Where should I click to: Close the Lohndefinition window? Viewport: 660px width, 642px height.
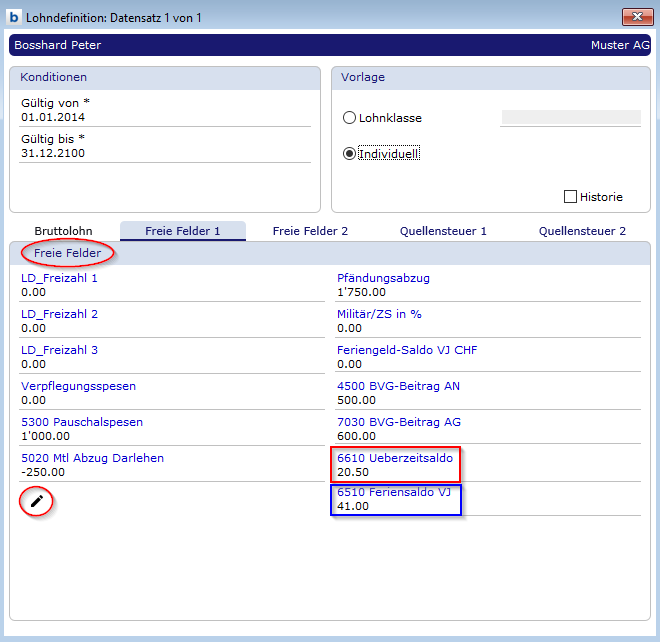(631, 16)
